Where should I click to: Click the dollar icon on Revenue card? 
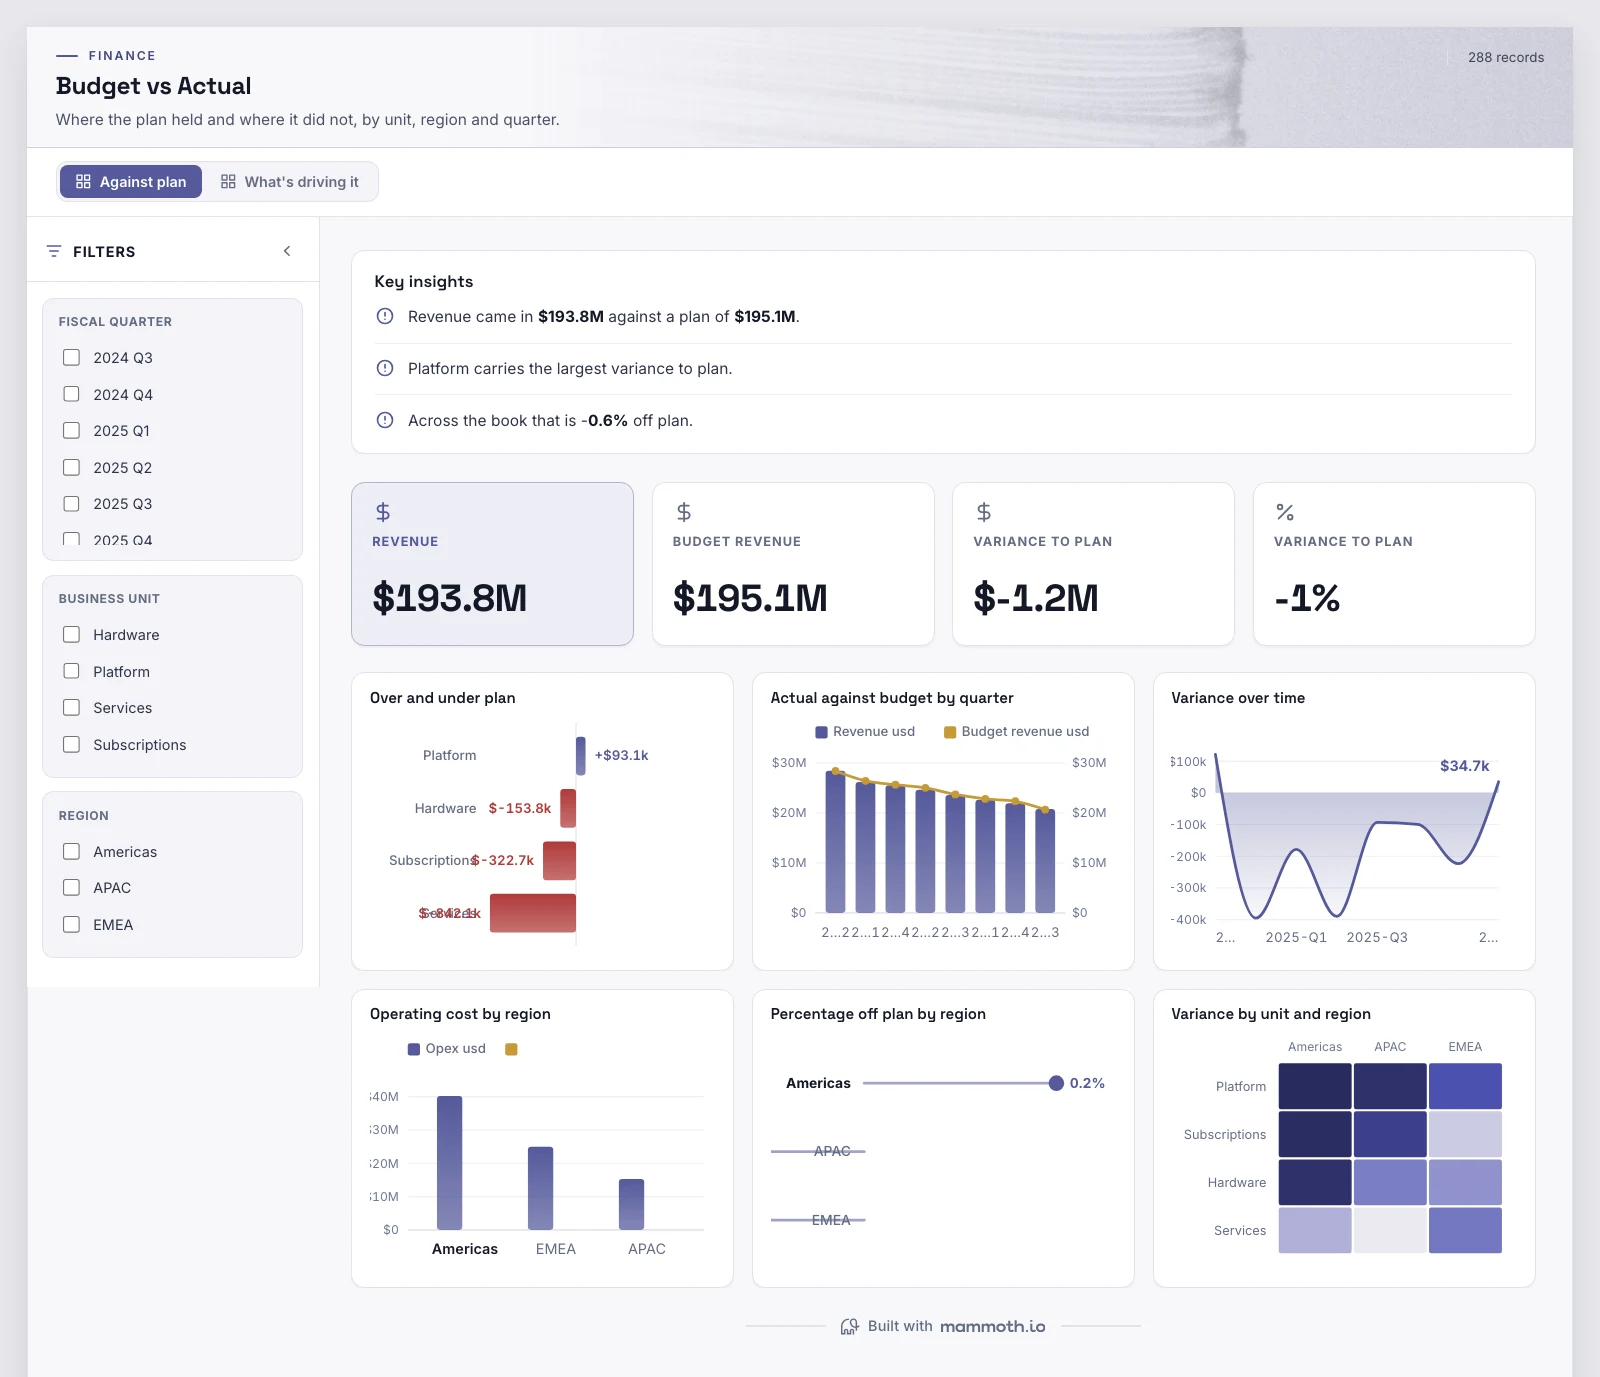pos(383,512)
